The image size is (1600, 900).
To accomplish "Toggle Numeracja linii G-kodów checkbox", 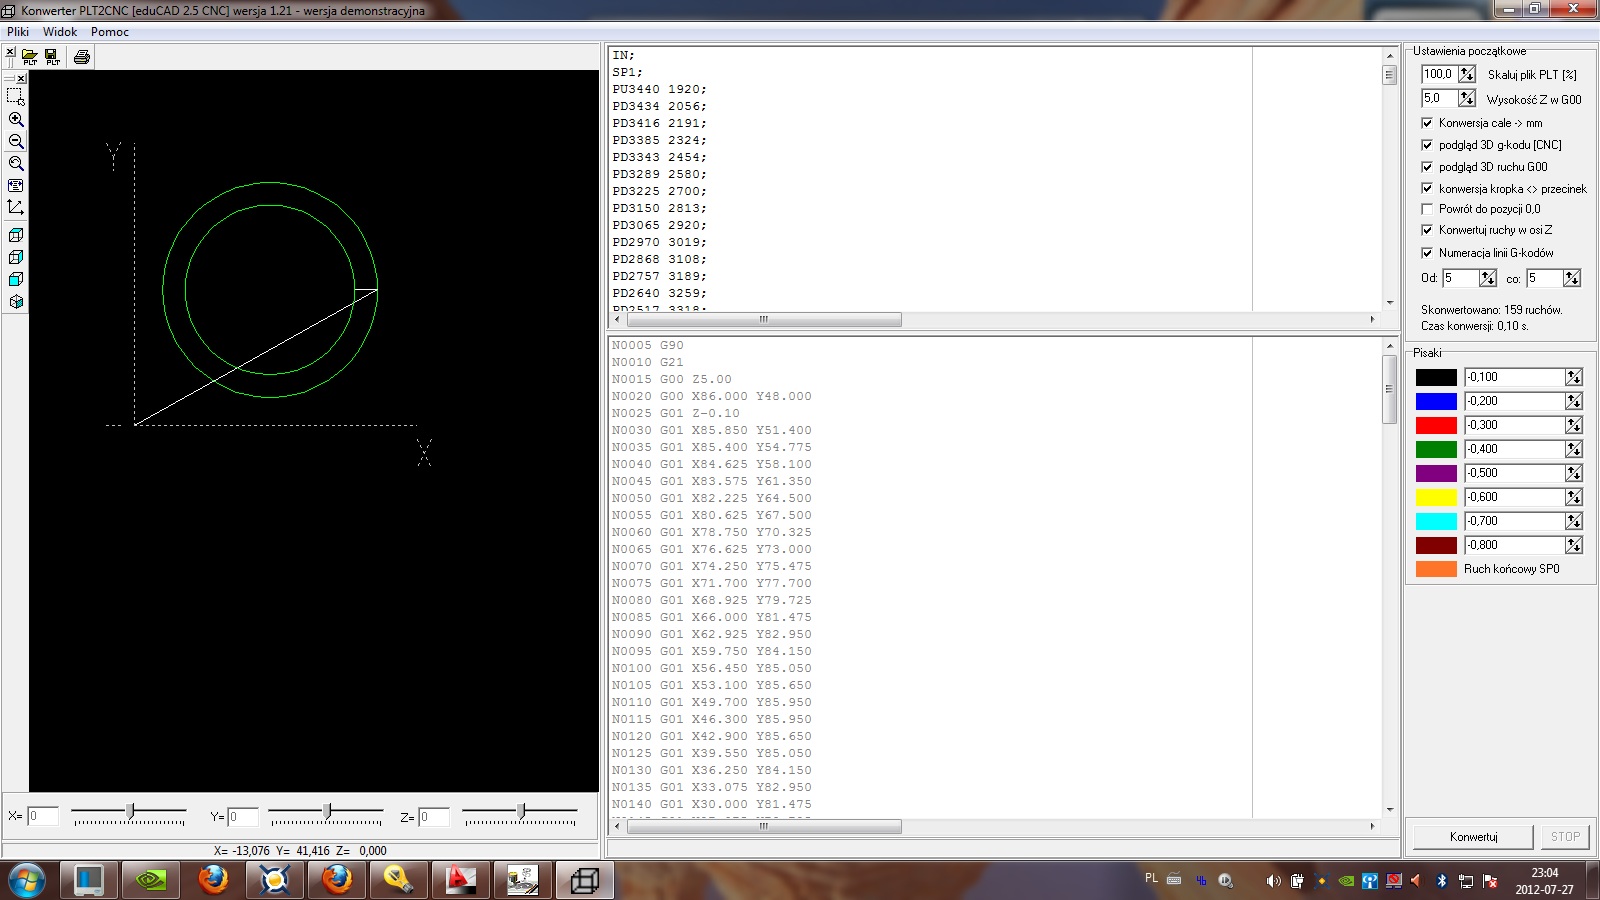I will pos(1427,253).
